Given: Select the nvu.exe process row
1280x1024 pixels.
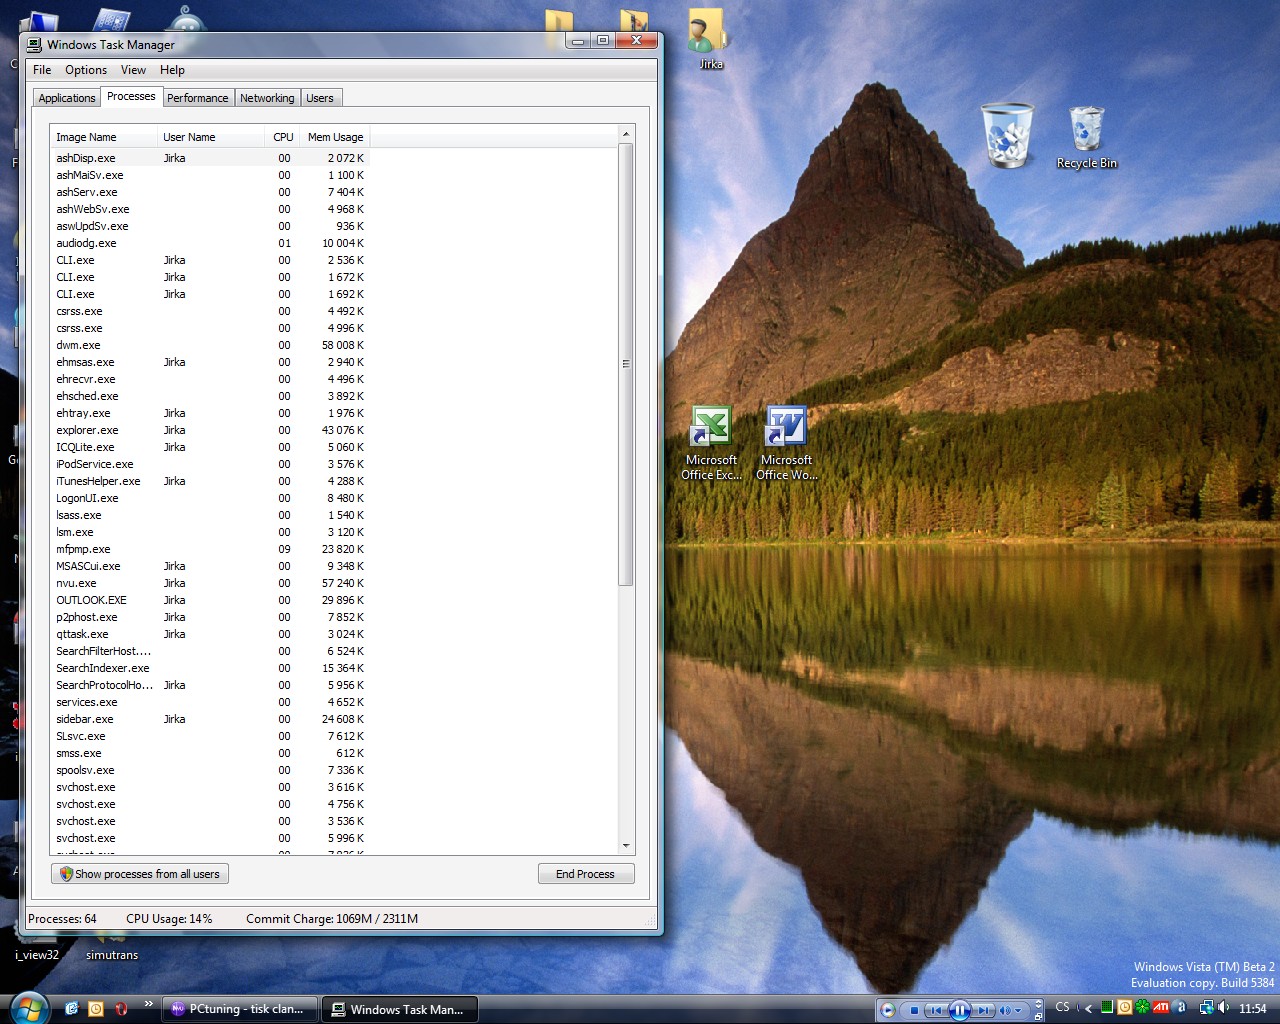Looking at the screenshot, I should click(x=210, y=583).
